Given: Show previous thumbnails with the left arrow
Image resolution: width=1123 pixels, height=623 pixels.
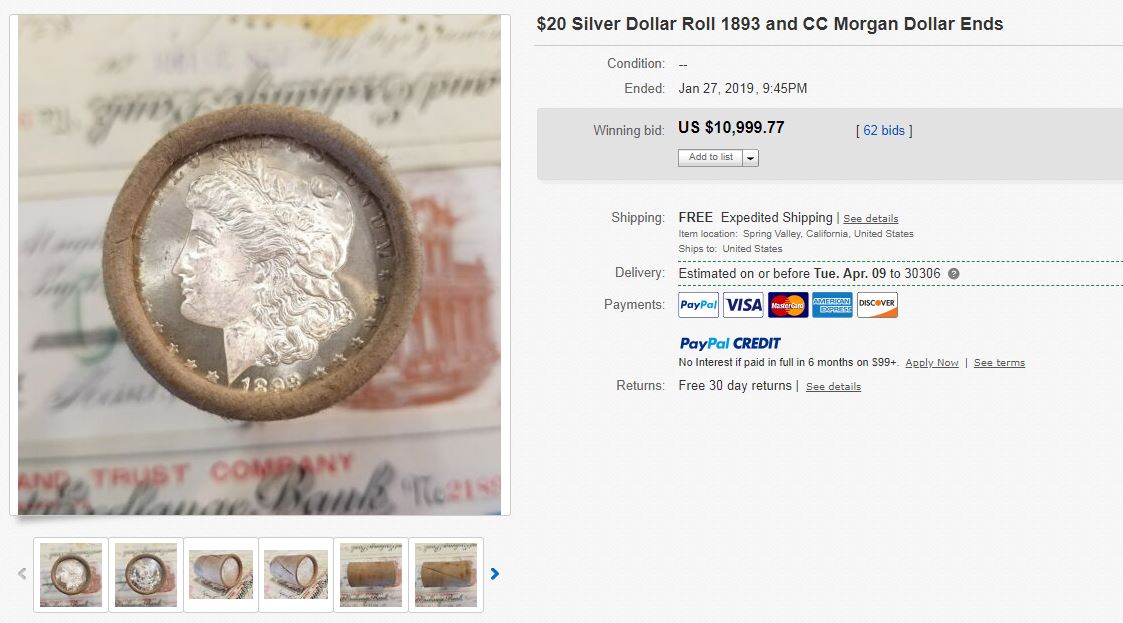Looking at the screenshot, I should tap(22, 574).
